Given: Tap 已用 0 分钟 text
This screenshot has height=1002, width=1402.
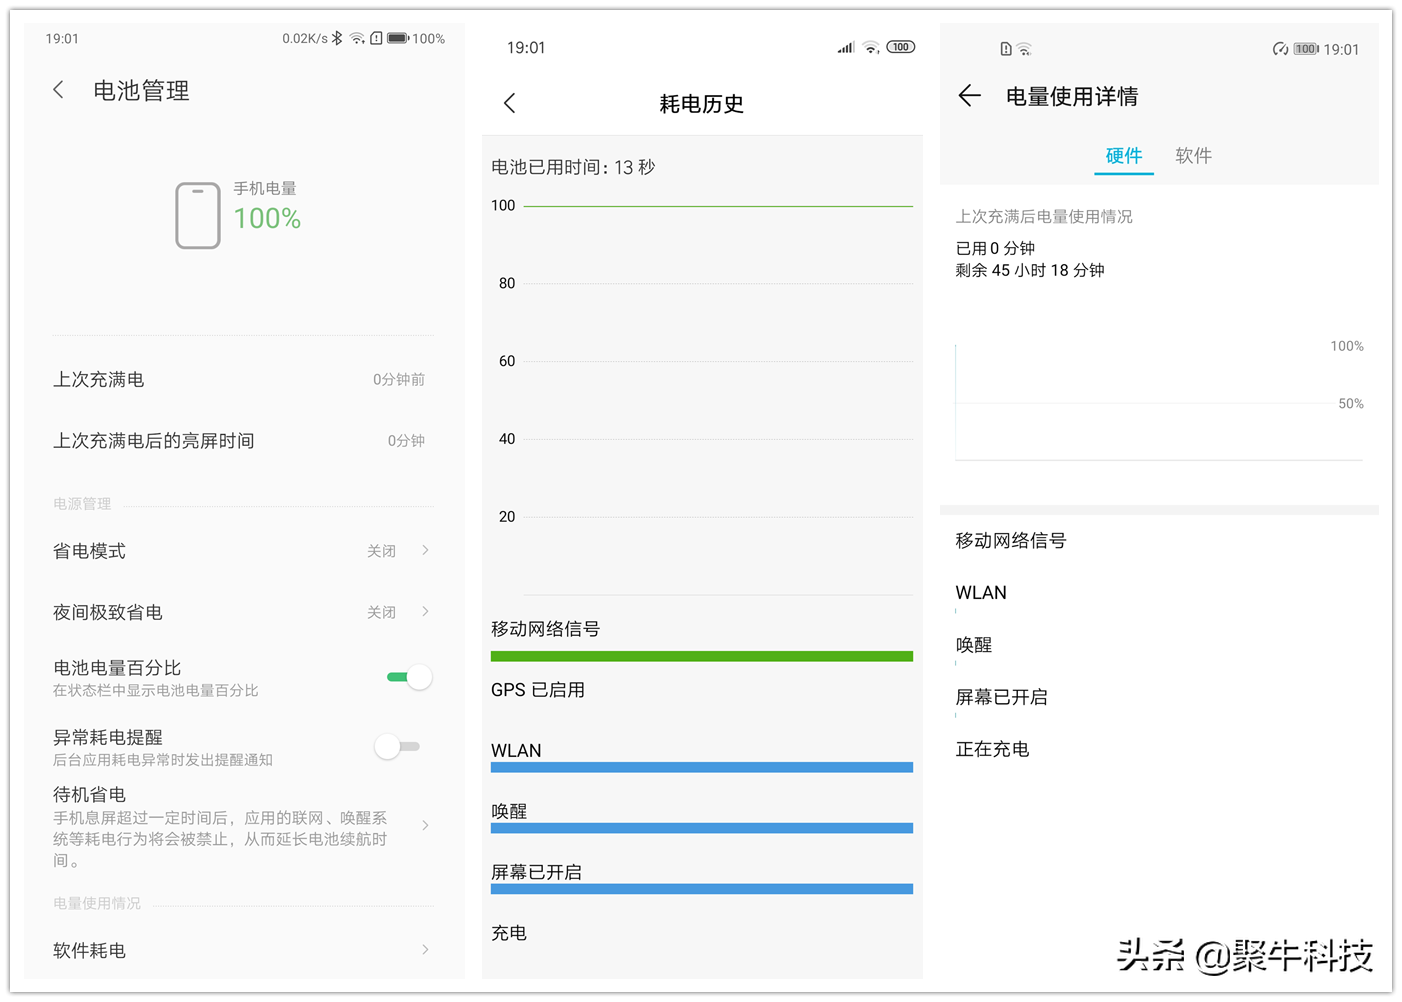Looking at the screenshot, I should point(995,248).
